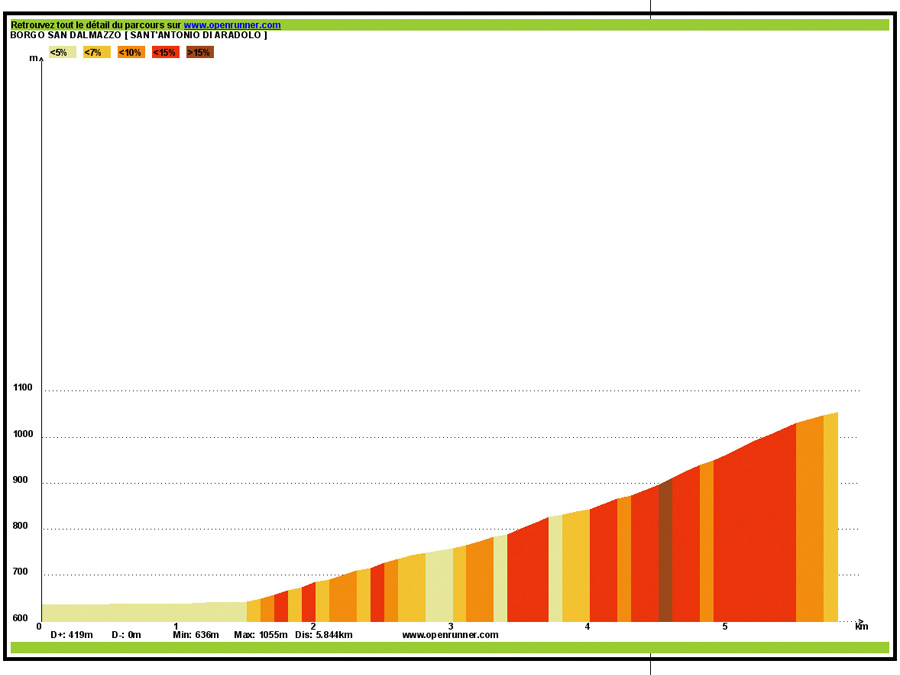This screenshot has height=675, width=900.
Task: Click the <7% gradient legend swatch
Action: point(96,52)
